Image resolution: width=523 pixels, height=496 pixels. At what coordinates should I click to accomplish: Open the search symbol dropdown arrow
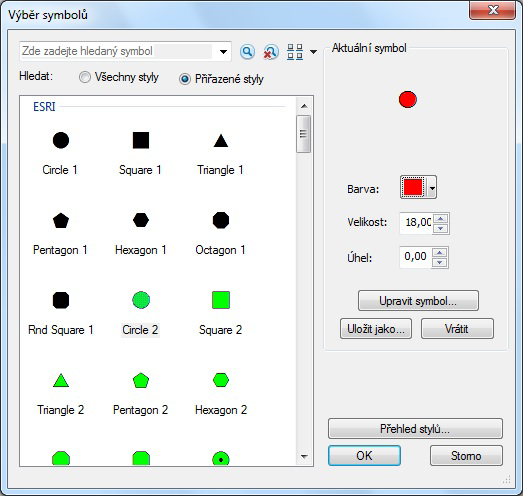(223, 52)
